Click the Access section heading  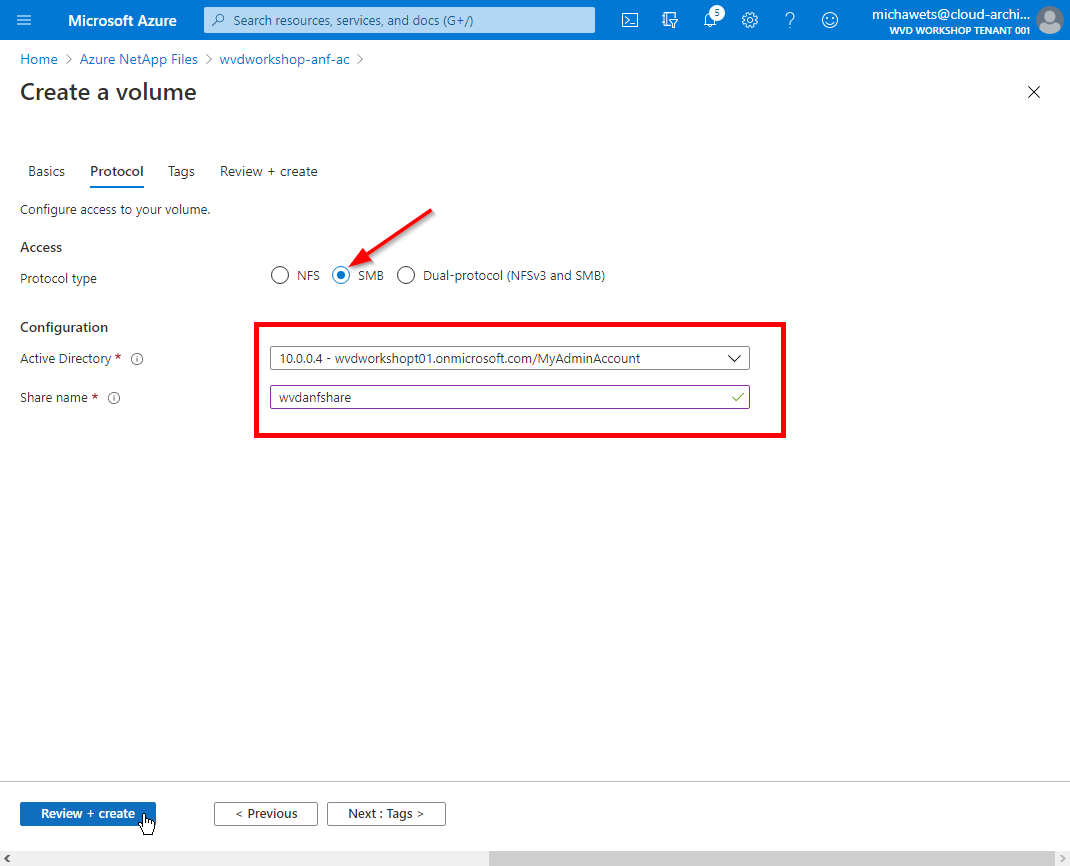click(x=41, y=247)
